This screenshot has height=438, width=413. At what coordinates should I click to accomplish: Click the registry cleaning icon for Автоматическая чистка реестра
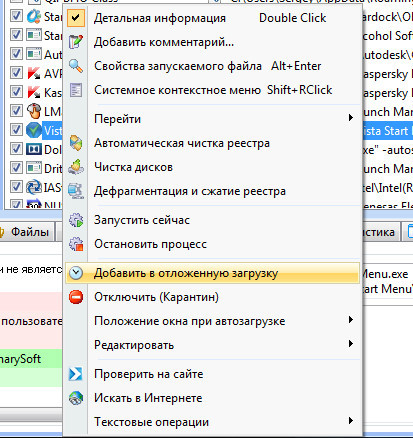76,143
